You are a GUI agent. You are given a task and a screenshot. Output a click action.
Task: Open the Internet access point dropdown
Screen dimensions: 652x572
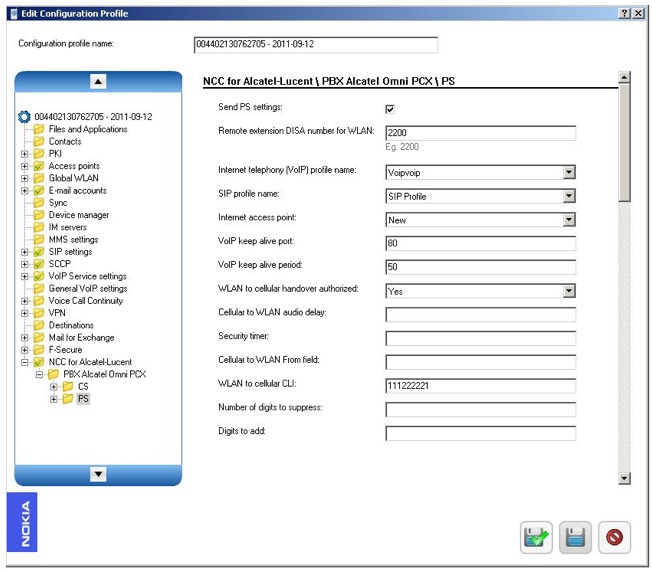tap(568, 220)
